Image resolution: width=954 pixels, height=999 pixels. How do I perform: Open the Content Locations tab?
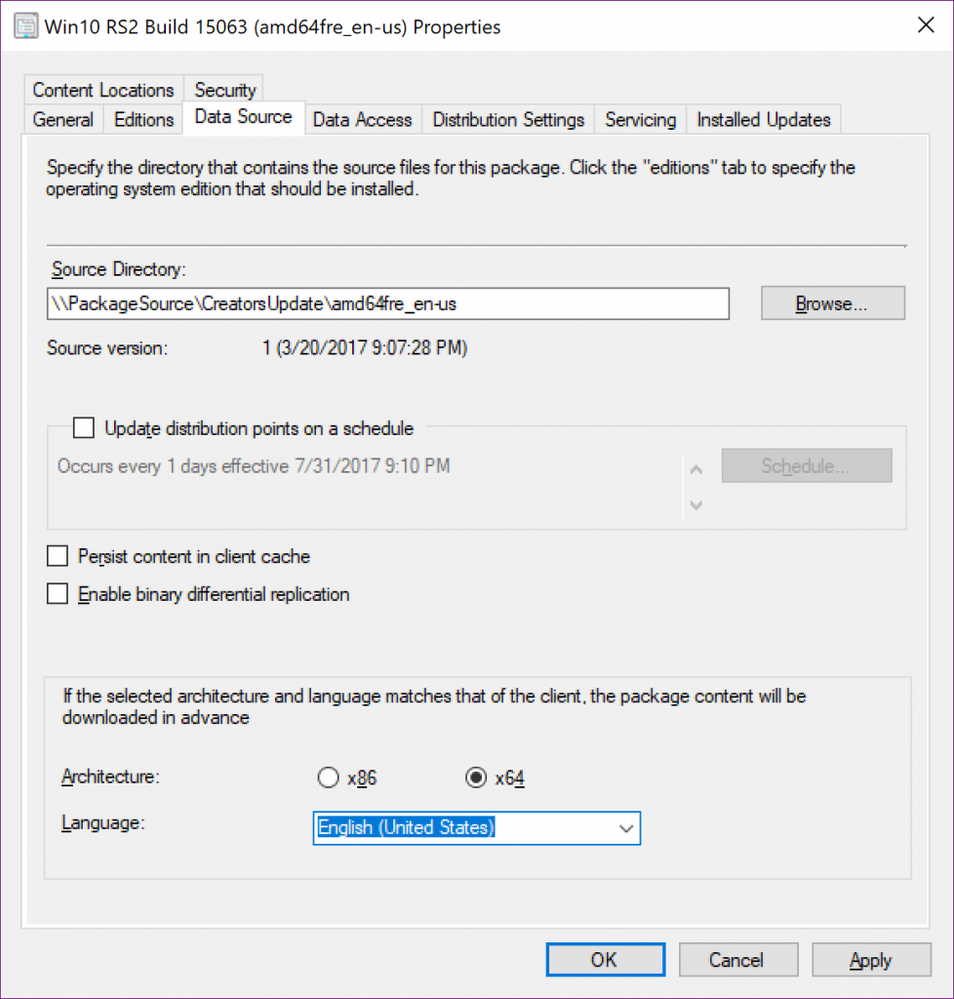point(103,90)
